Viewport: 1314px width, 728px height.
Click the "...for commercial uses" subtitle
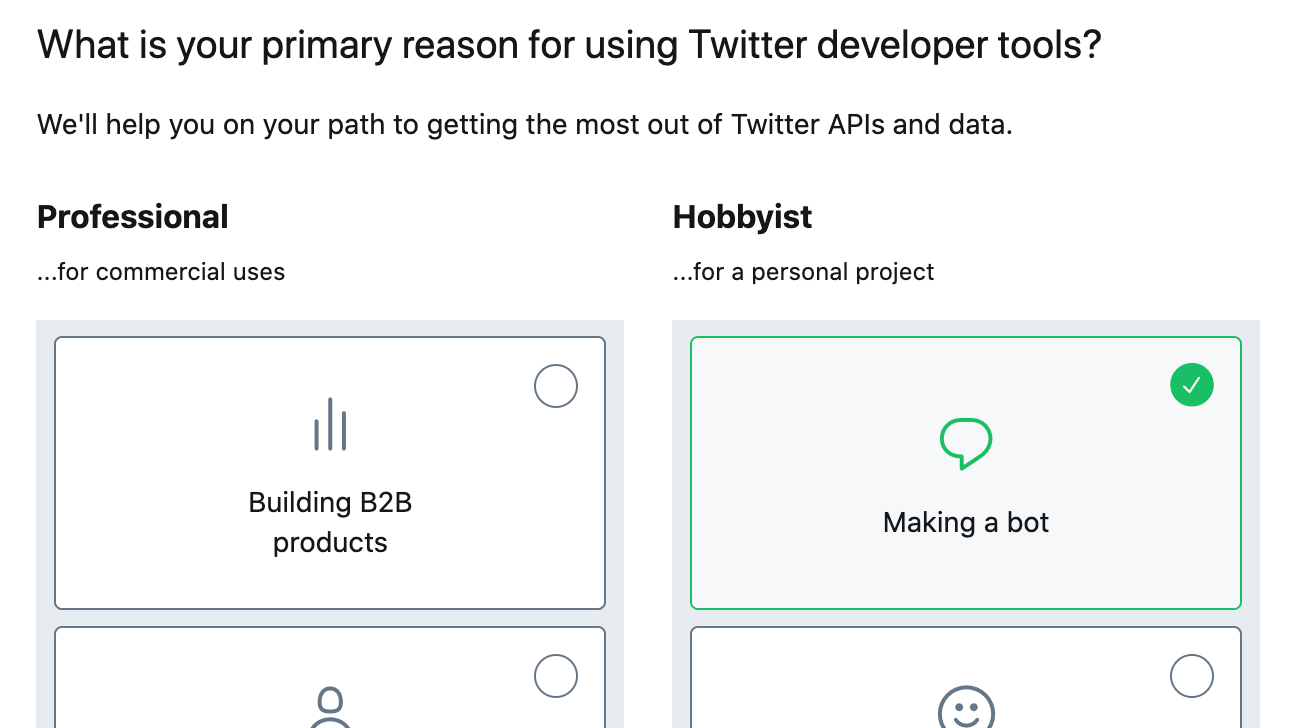point(161,272)
